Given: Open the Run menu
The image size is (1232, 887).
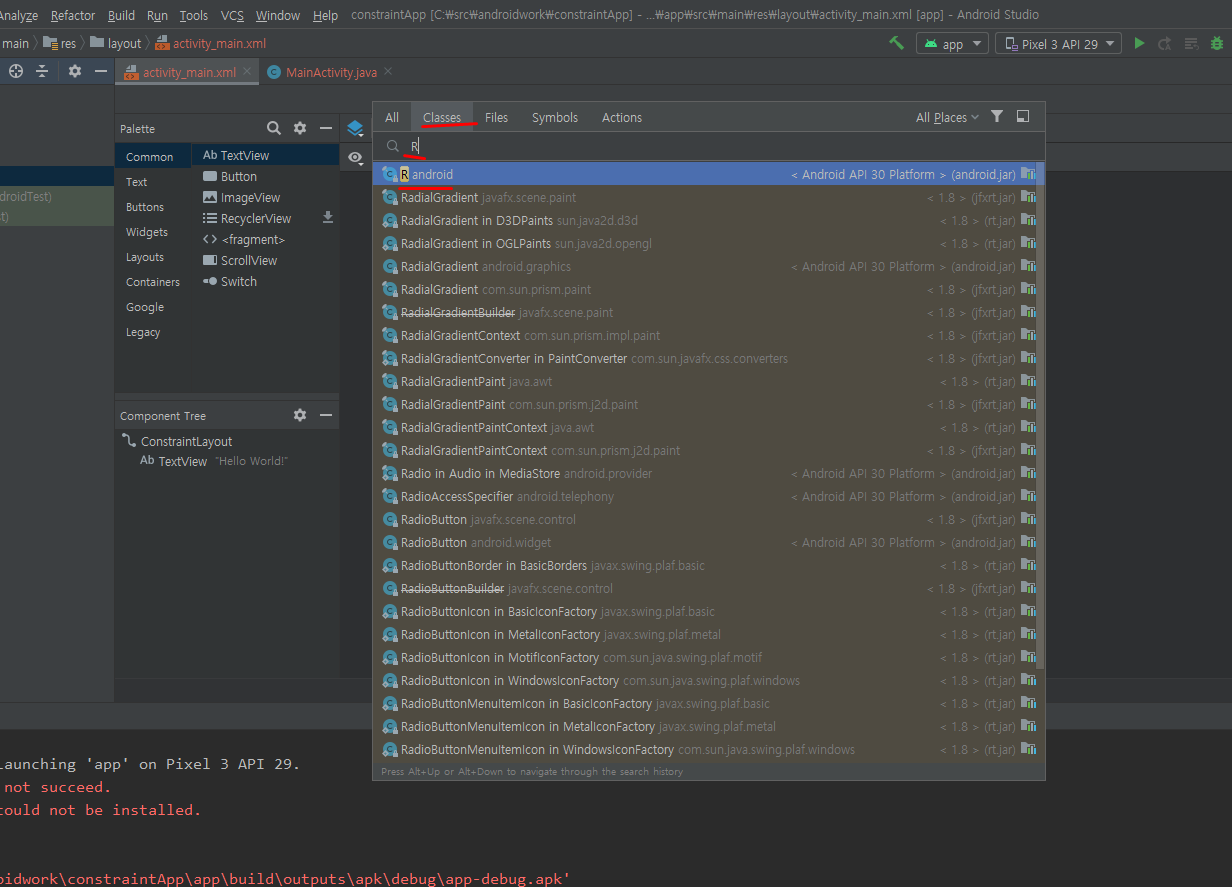Looking at the screenshot, I should [157, 15].
